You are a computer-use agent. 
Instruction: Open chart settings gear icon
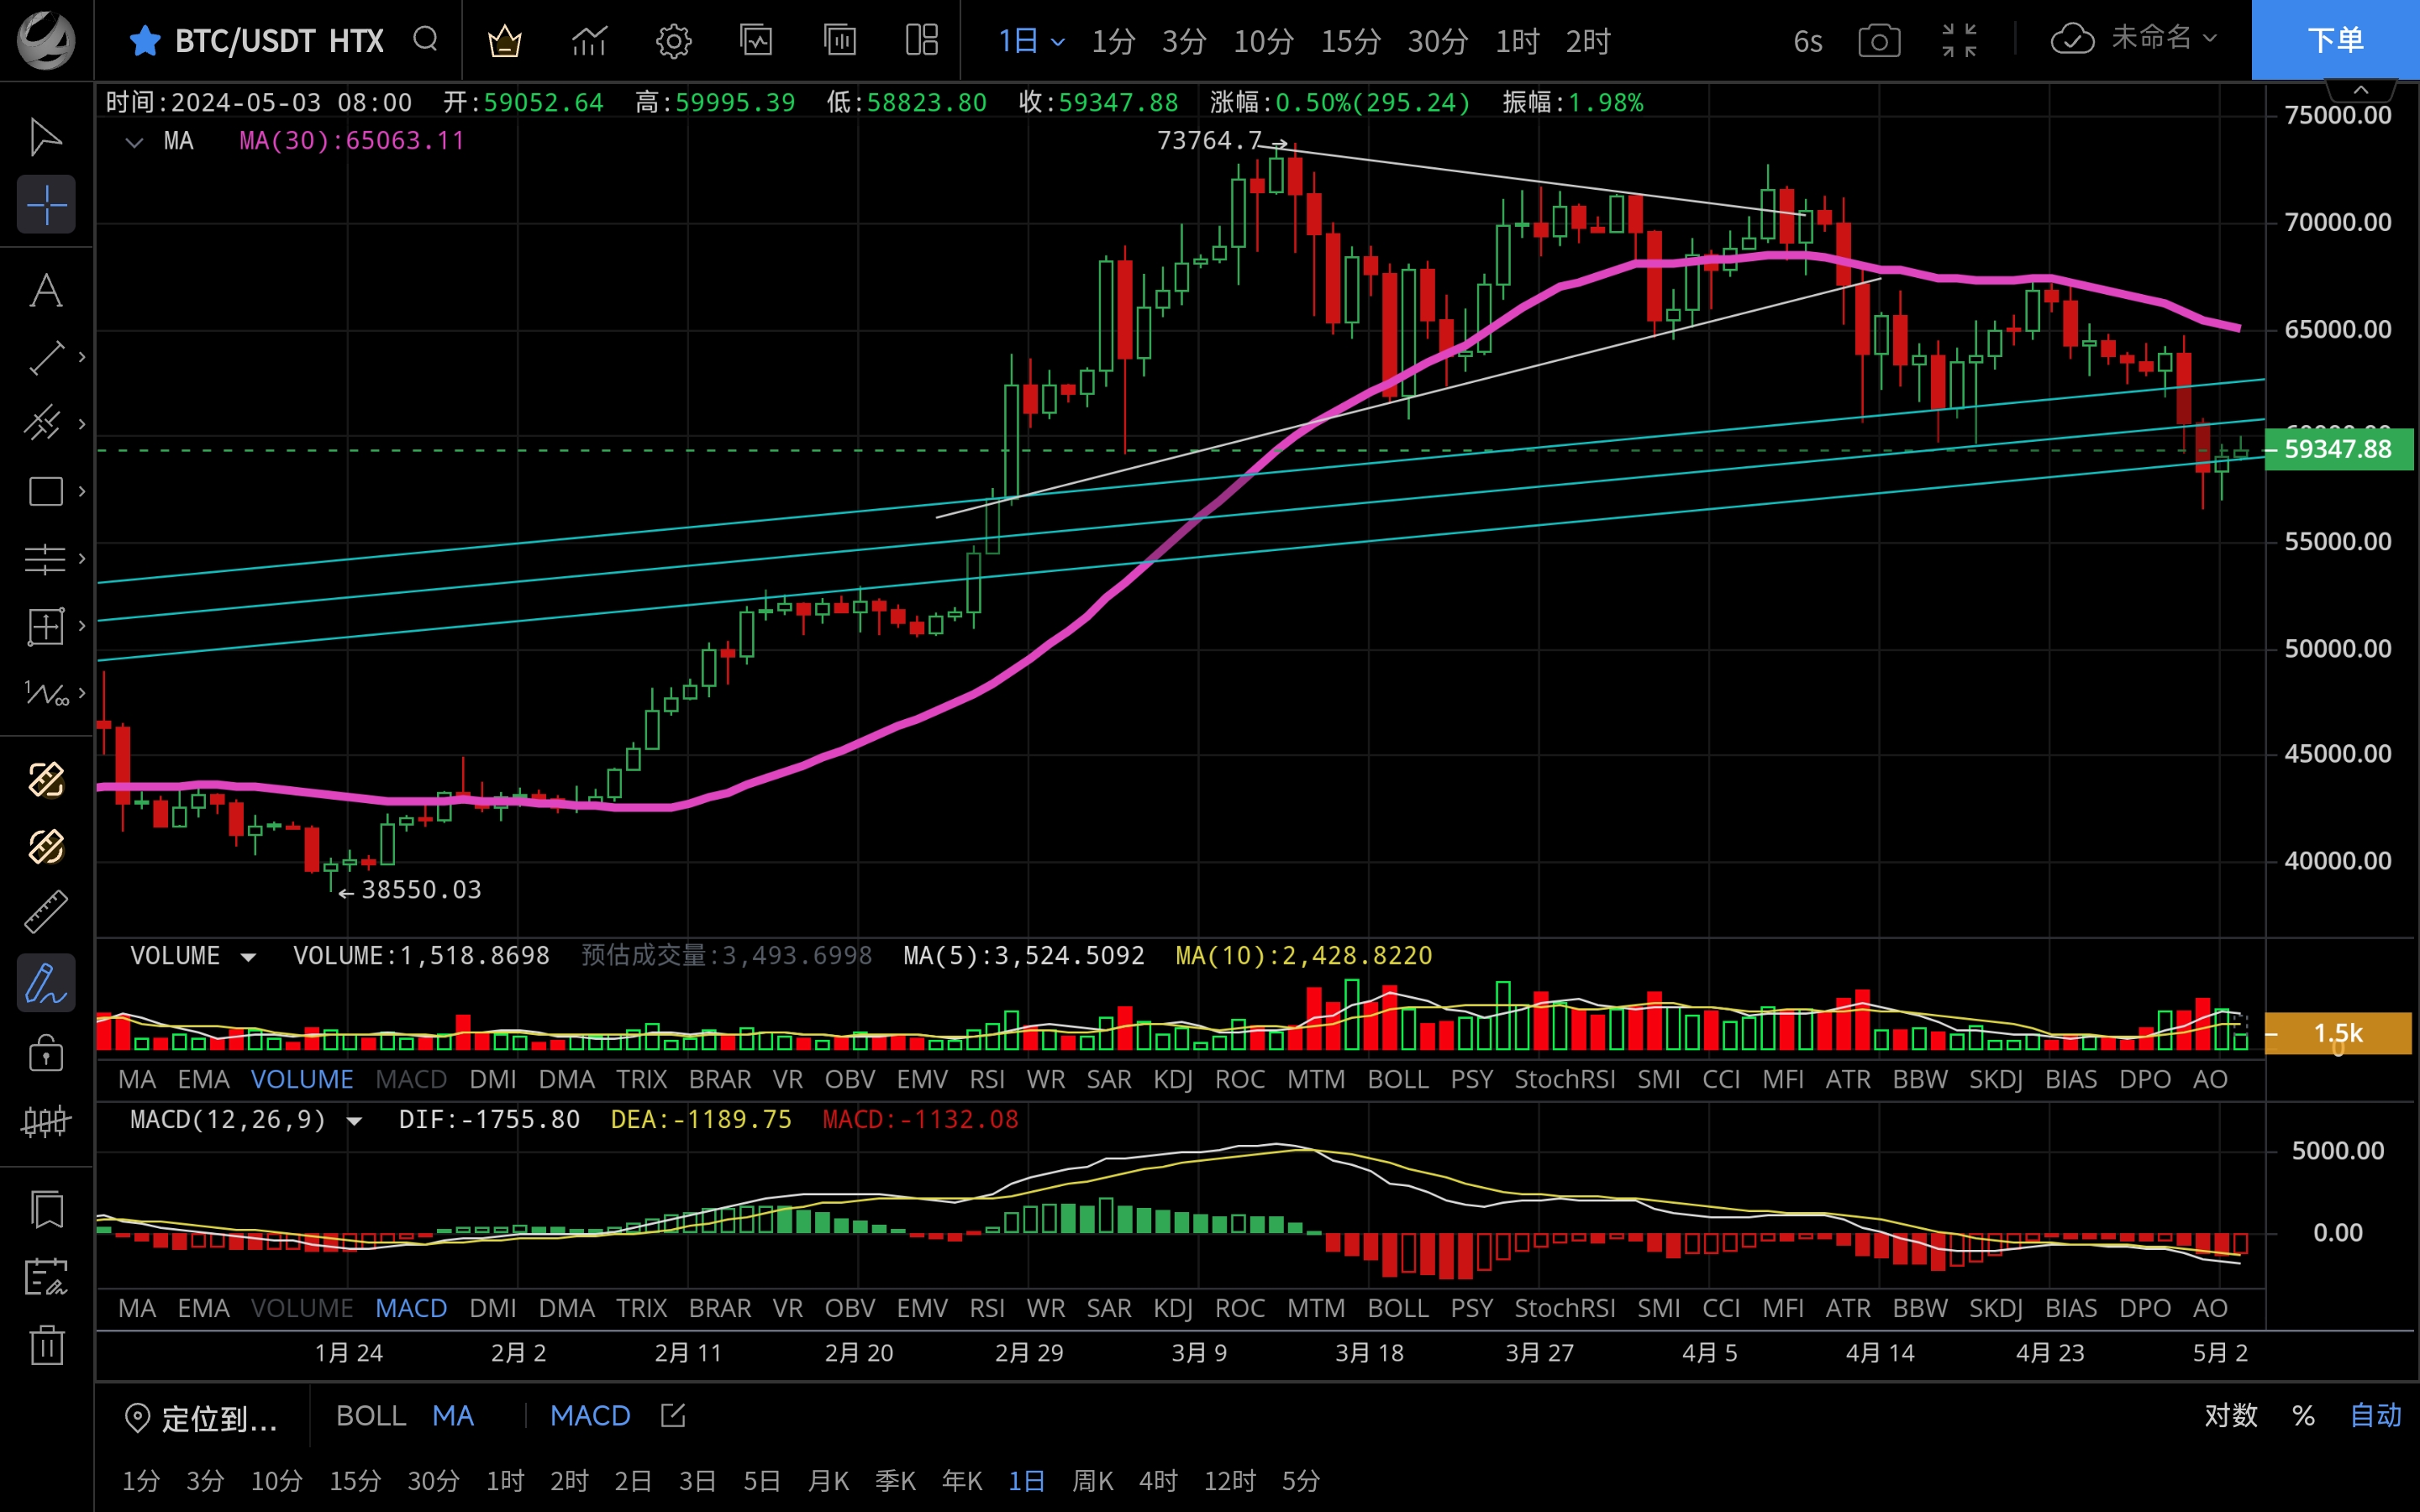[x=673, y=41]
